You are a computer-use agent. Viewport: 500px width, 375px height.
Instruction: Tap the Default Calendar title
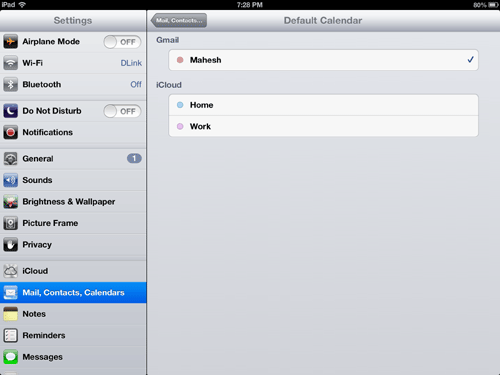pos(323,20)
